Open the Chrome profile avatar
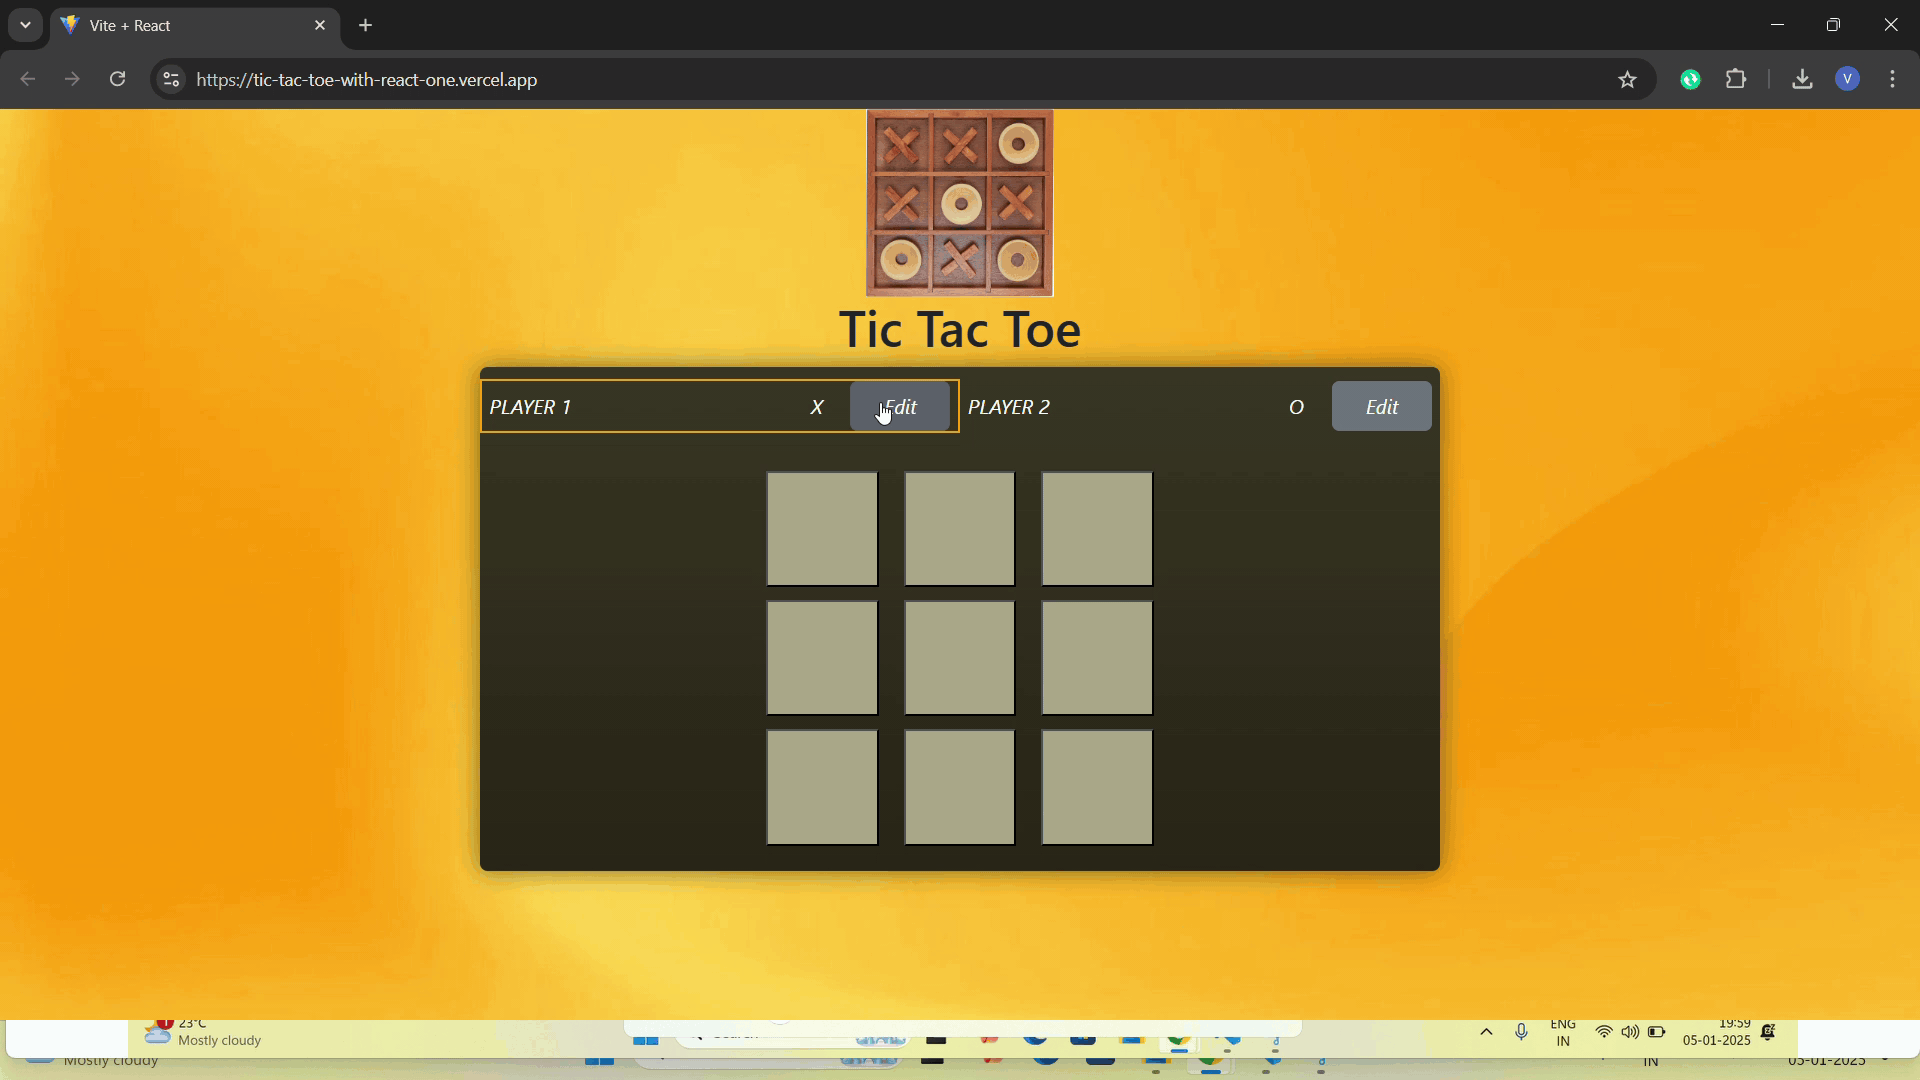This screenshot has height=1080, width=1920. (1847, 79)
